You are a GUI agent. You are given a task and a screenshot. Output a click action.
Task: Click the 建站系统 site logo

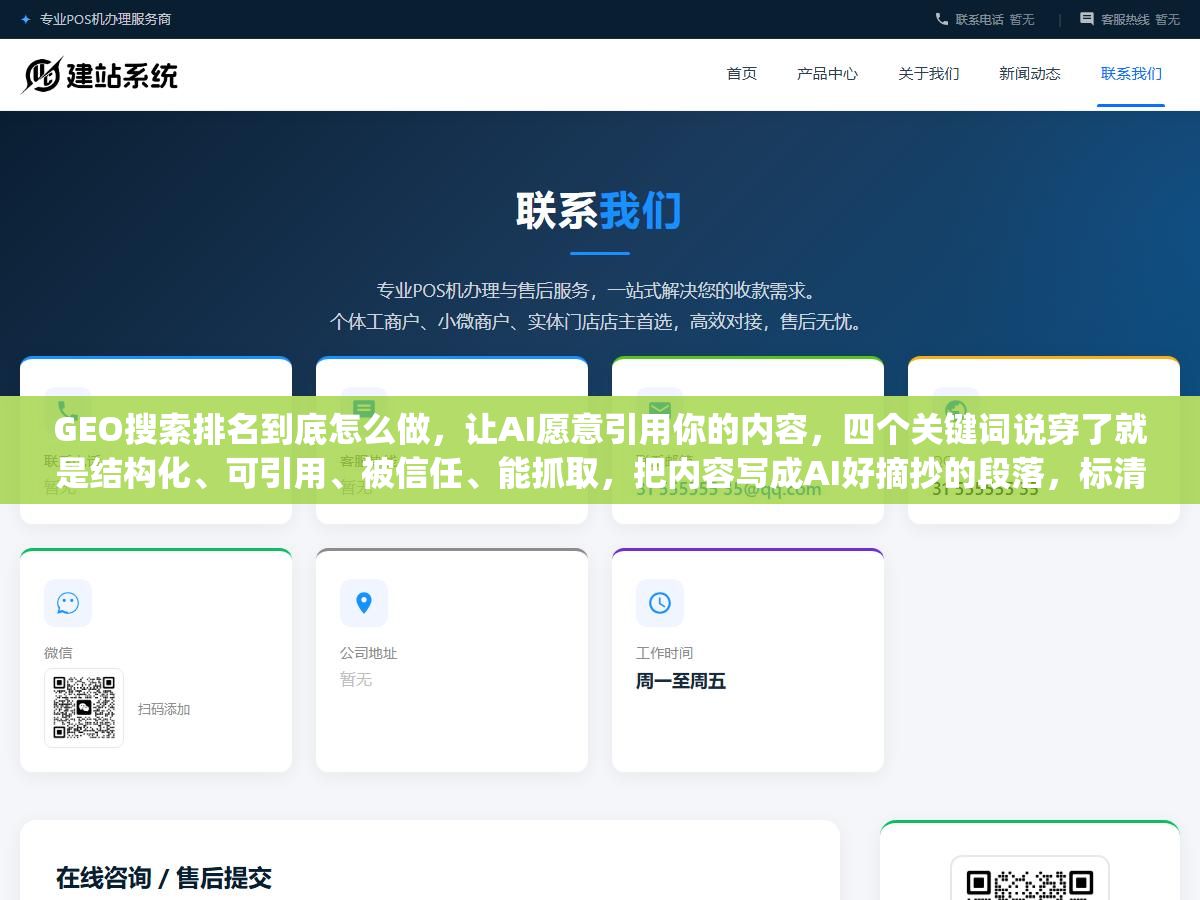(100, 75)
